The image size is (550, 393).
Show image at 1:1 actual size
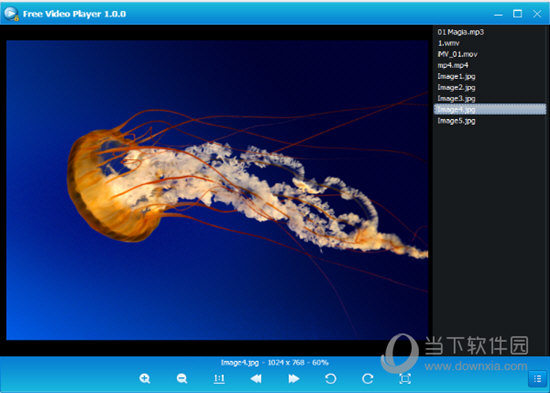tap(219, 378)
